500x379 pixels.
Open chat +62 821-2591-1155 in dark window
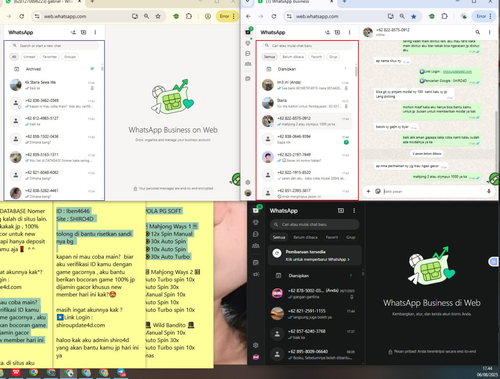coord(315,314)
